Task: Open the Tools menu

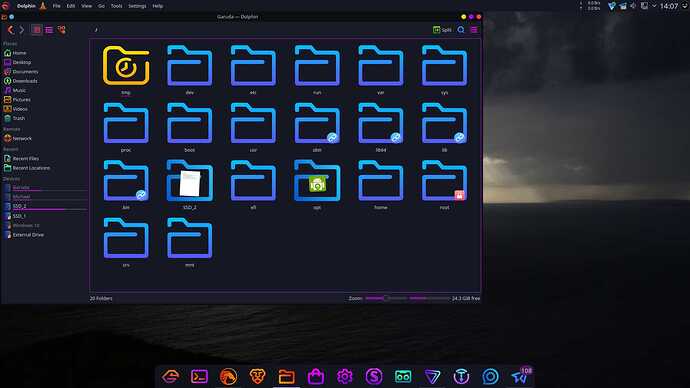Action: pyautogui.click(x=117, y=6)
